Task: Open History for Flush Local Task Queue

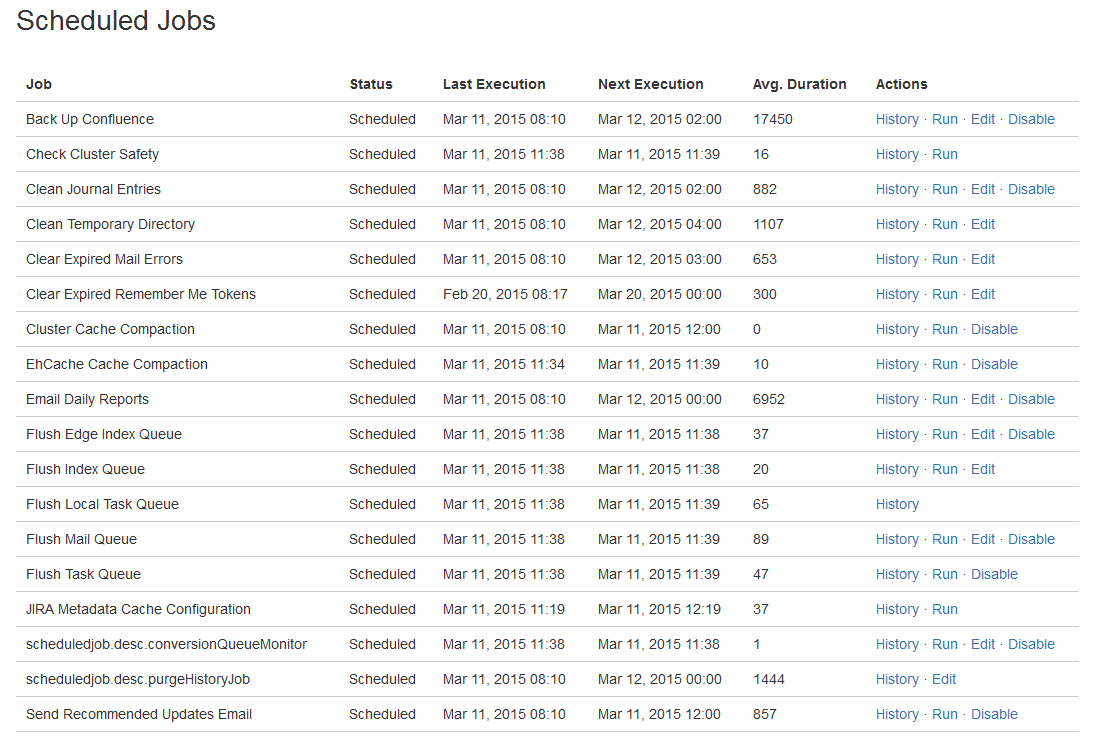Action: pos(896,504)
